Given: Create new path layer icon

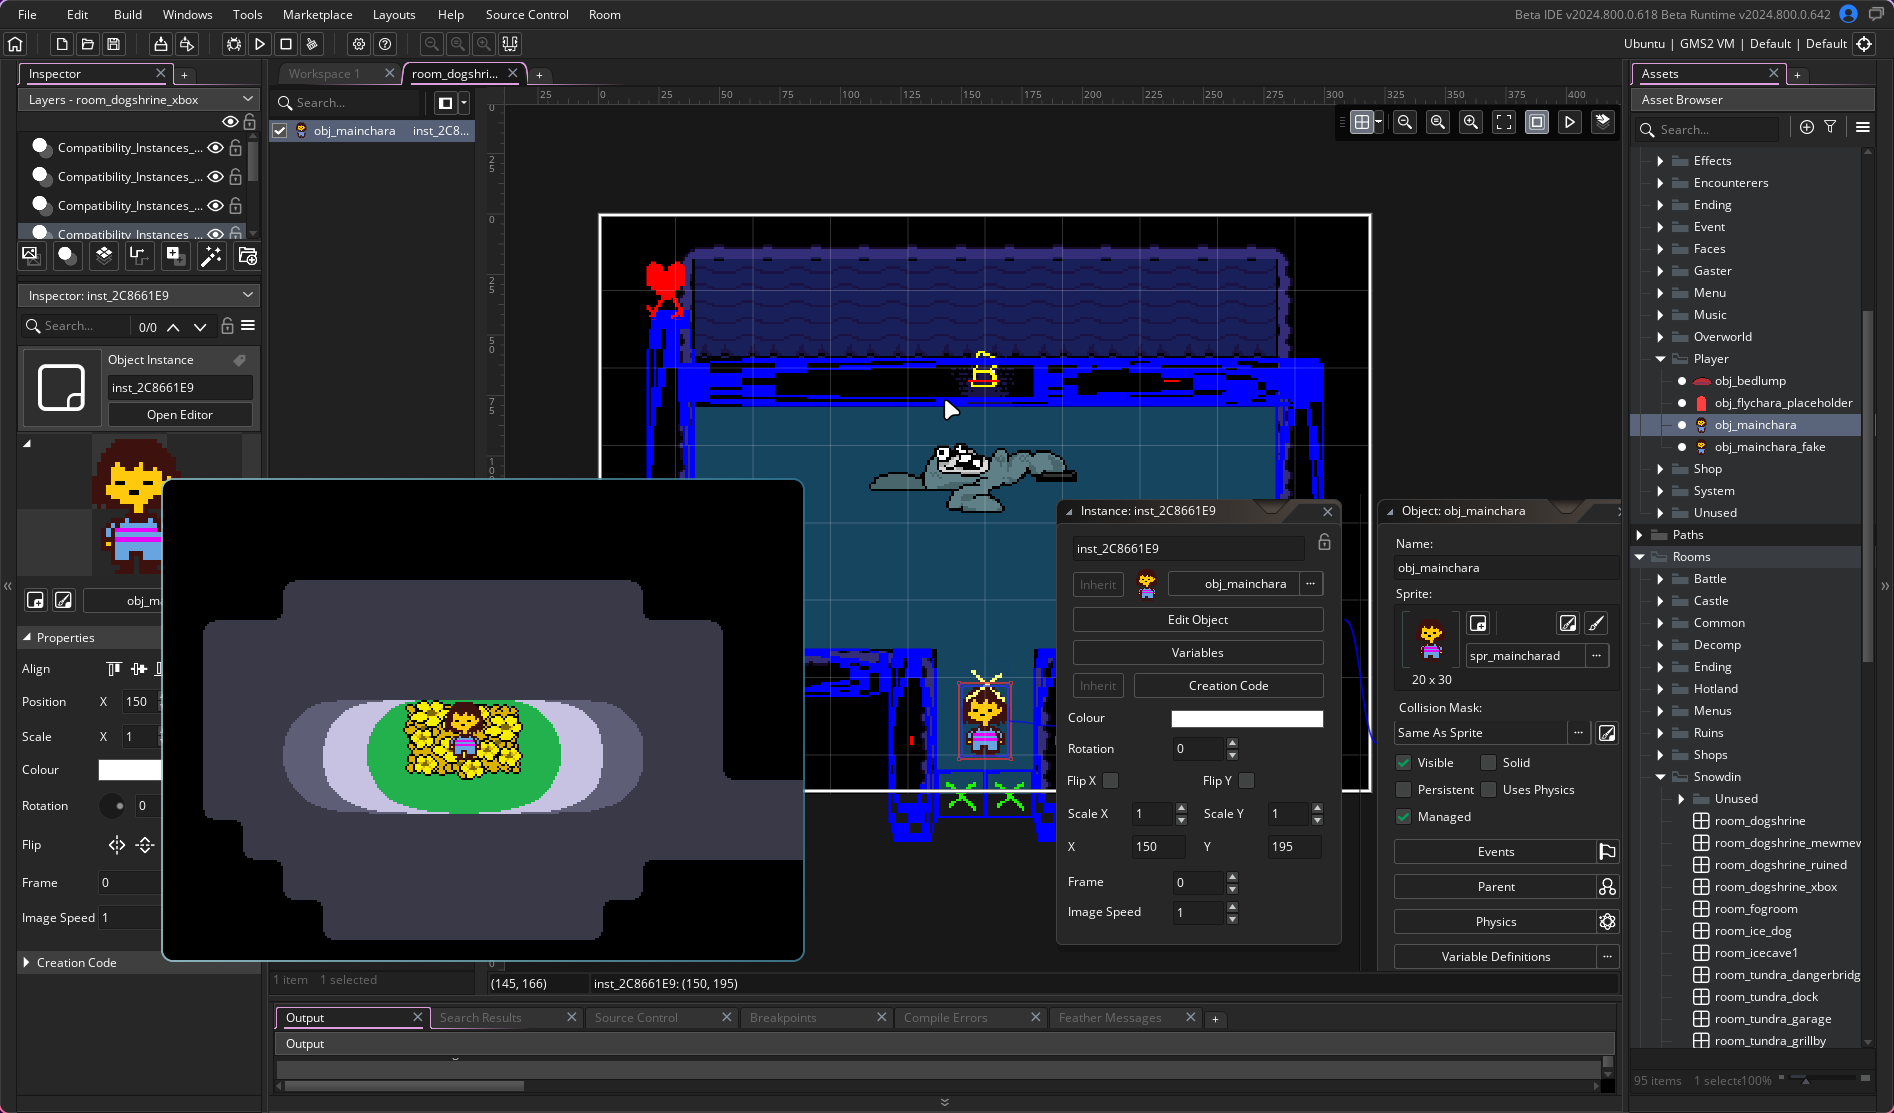Looking at the screenshot, I should pyautogui.click(x=139, y=256).
